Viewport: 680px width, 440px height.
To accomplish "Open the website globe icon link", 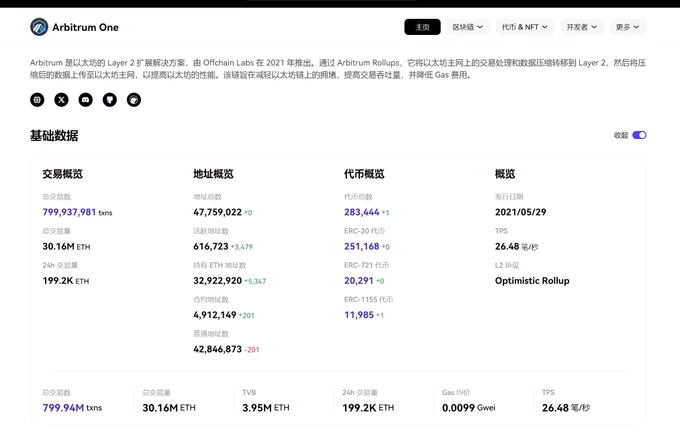I will pyautogui.click(x=37, y=100).
